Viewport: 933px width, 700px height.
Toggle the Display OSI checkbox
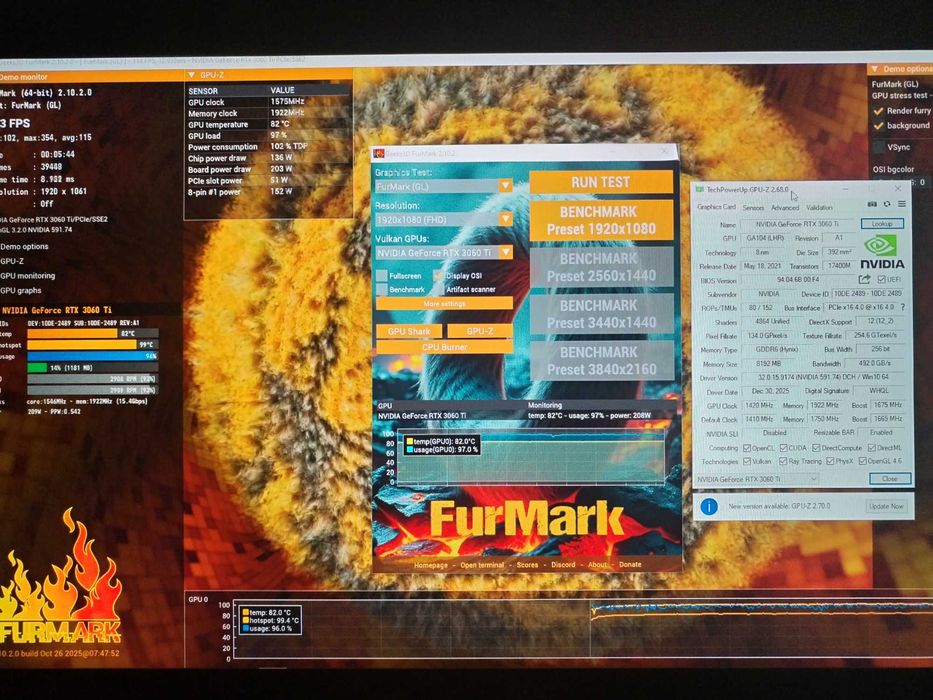pyautogui.click(x=439, y=275)
